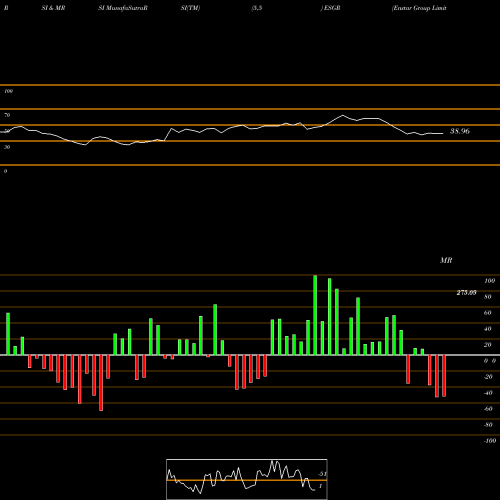This screenshot has width=500, height=500.
Task: Click the -60 axis label in MR chart
Action: tap(488, 409)
